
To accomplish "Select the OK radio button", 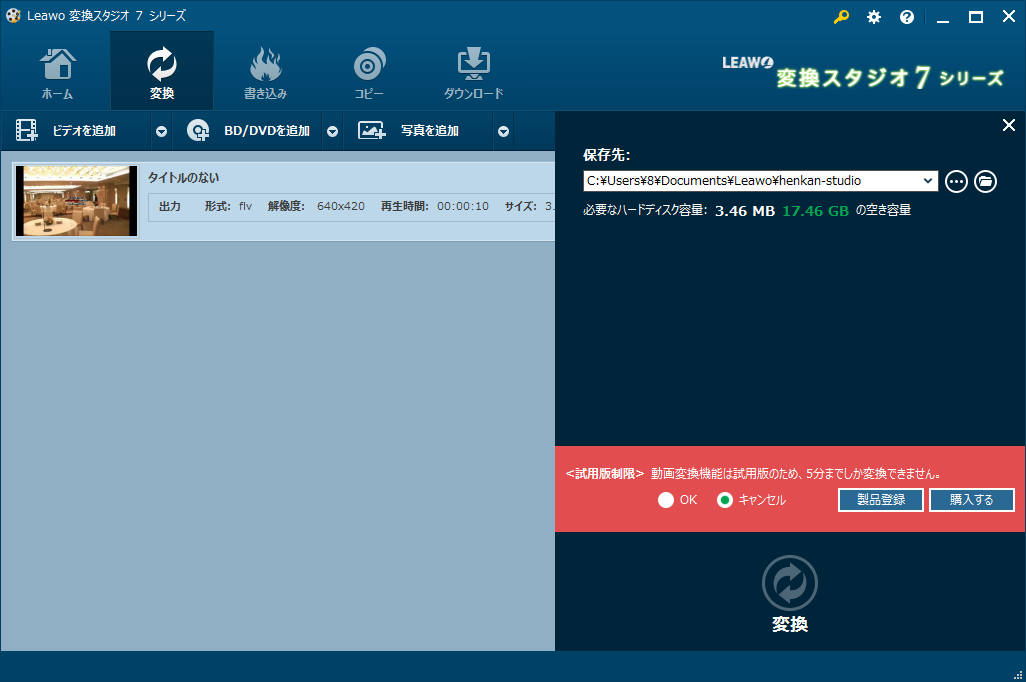I will coord(666,499).
